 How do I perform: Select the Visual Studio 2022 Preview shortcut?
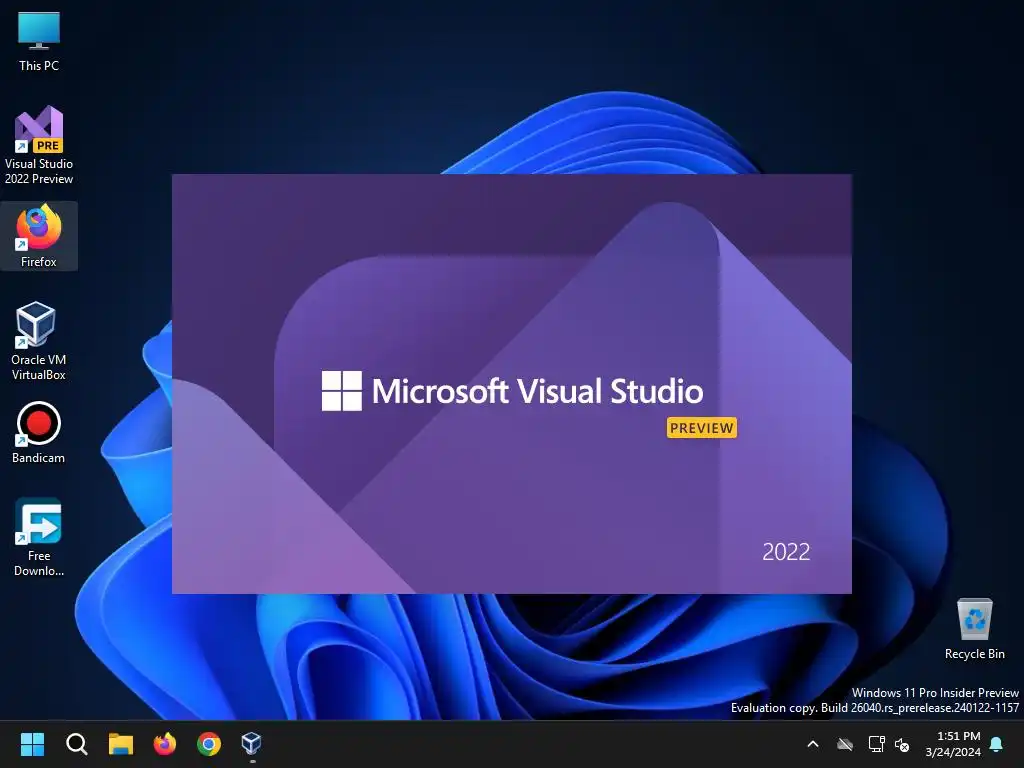click(x=39, y=145)
